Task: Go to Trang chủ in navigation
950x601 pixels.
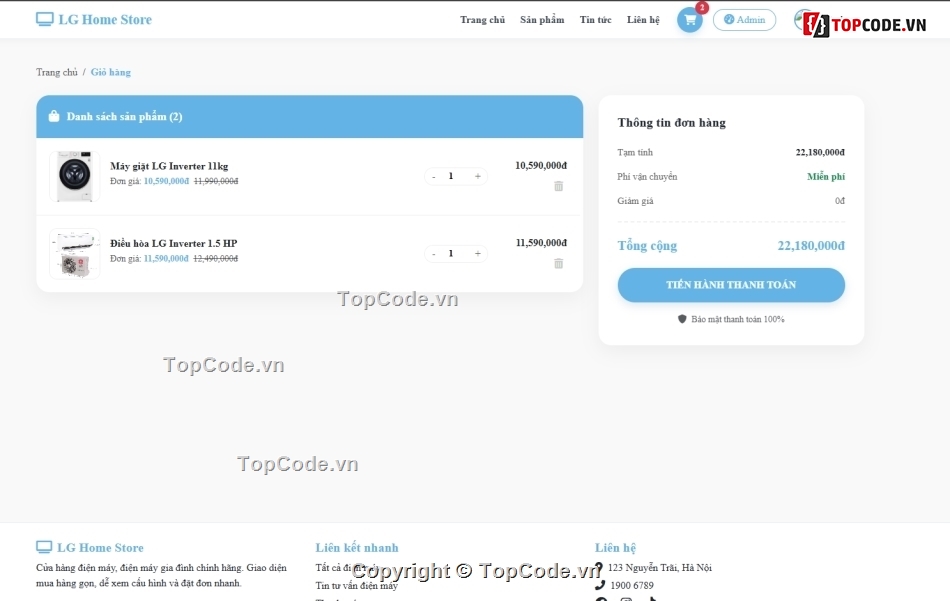Action: pos(482,20)
